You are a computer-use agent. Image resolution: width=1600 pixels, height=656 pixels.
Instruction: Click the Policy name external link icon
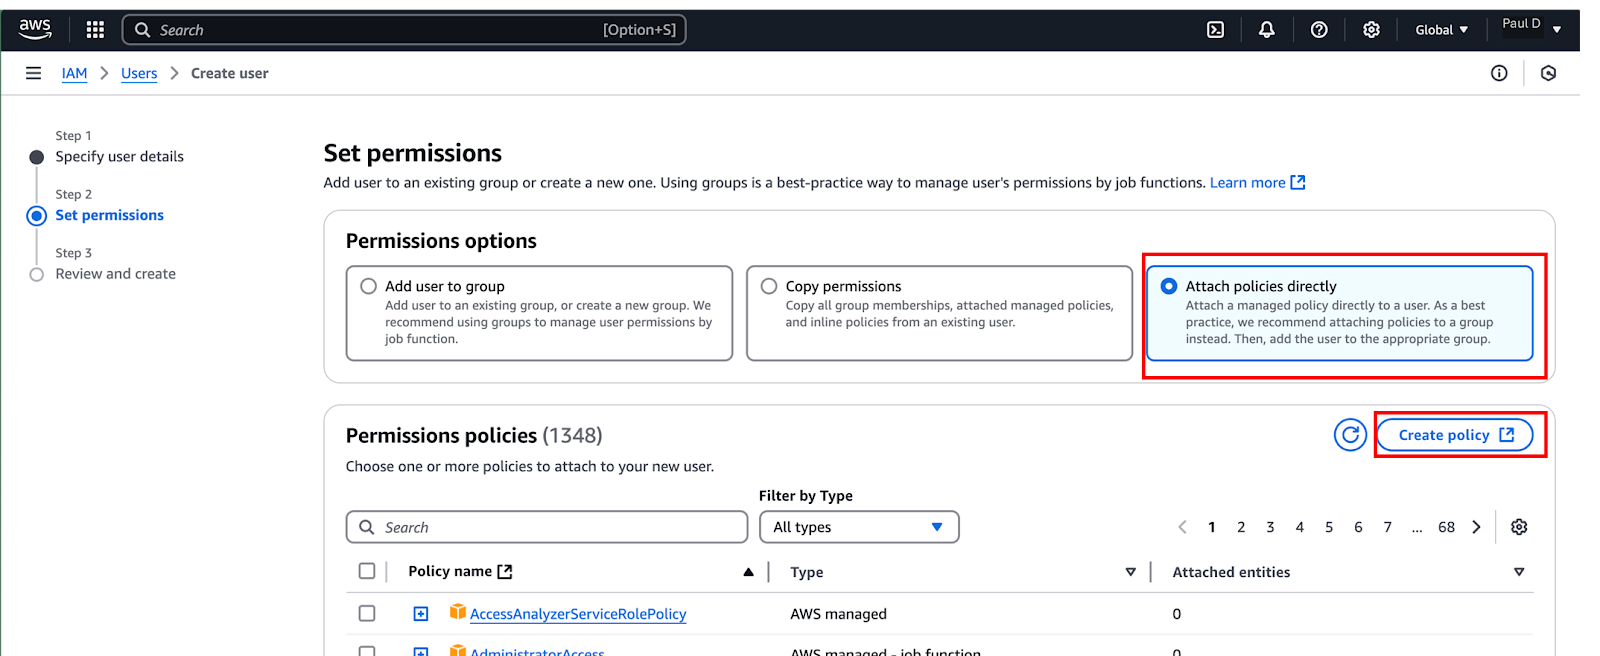pyautogui.click(x=505, y=571)
